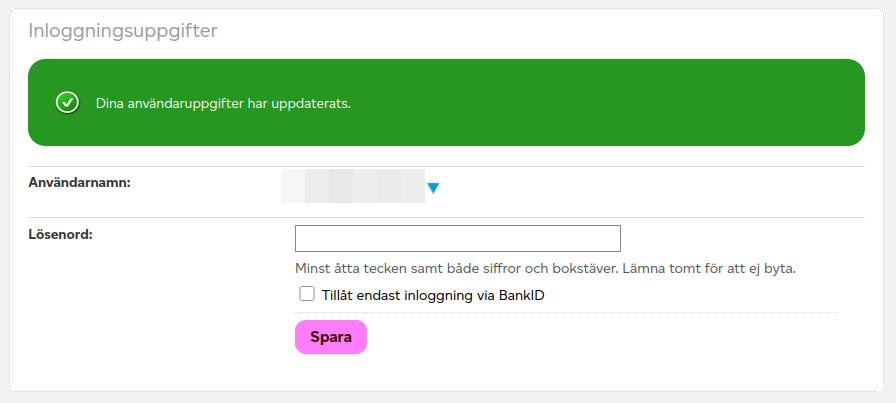896x403 pixels.
Task: Save login details with Spara
Action: click(331, 337)
